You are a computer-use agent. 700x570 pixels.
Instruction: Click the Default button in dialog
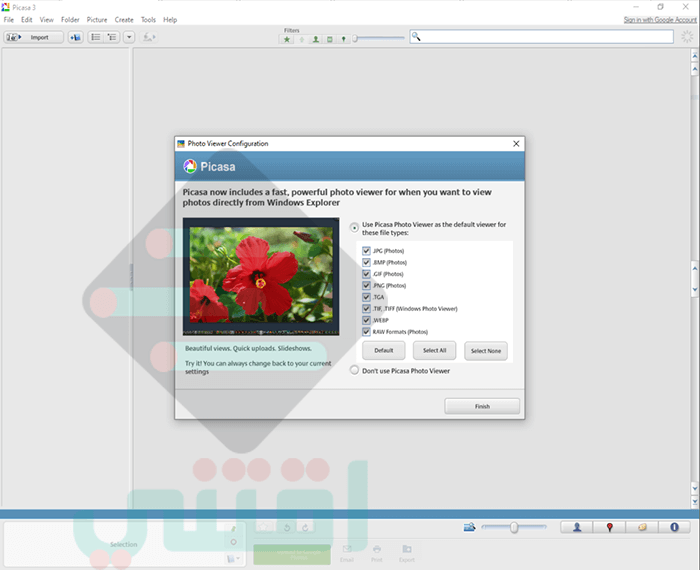[x=383, y=350]
